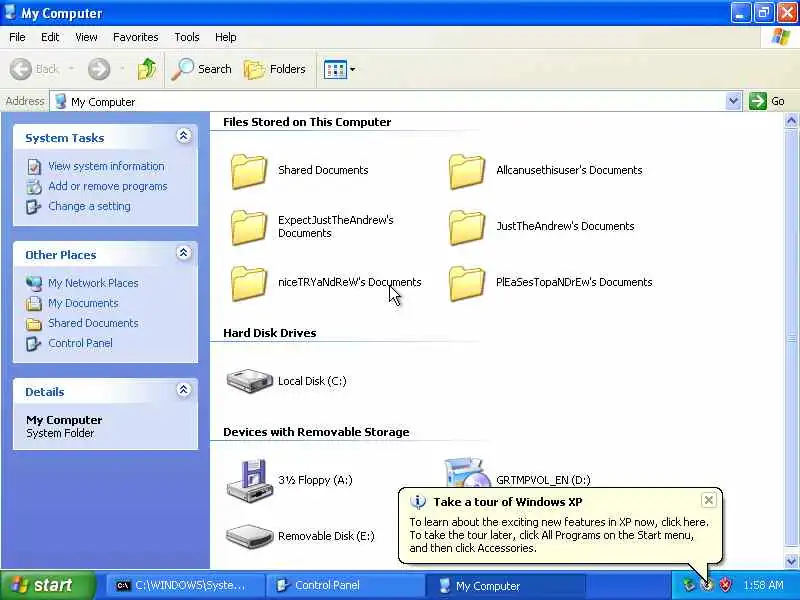Collapse the Other Places panel

pyautogui.click(x=184, y=253)
